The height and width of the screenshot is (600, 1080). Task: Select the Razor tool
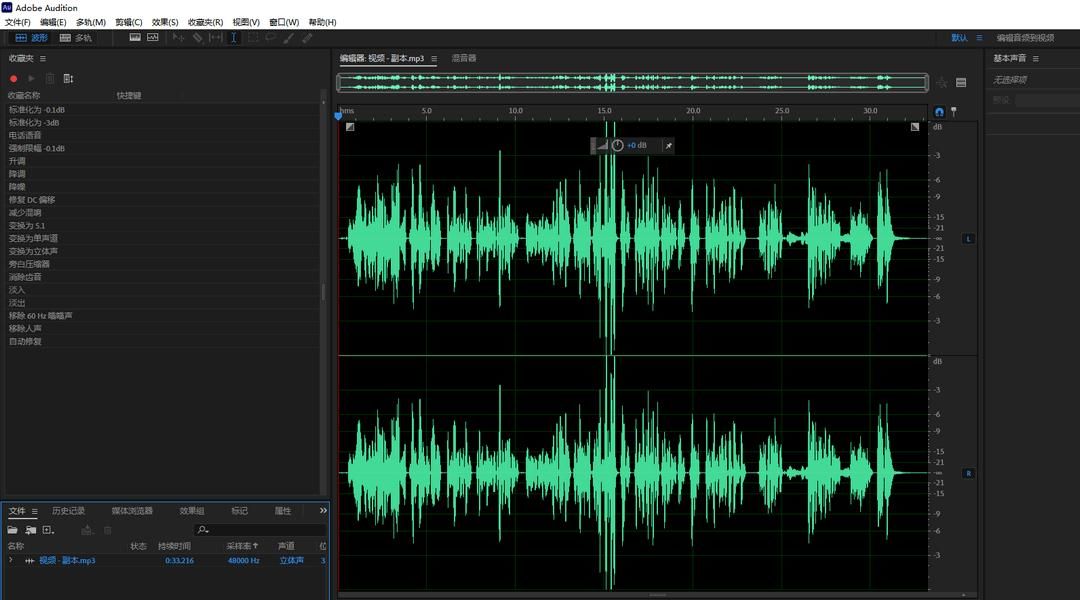tap(198, 37)
